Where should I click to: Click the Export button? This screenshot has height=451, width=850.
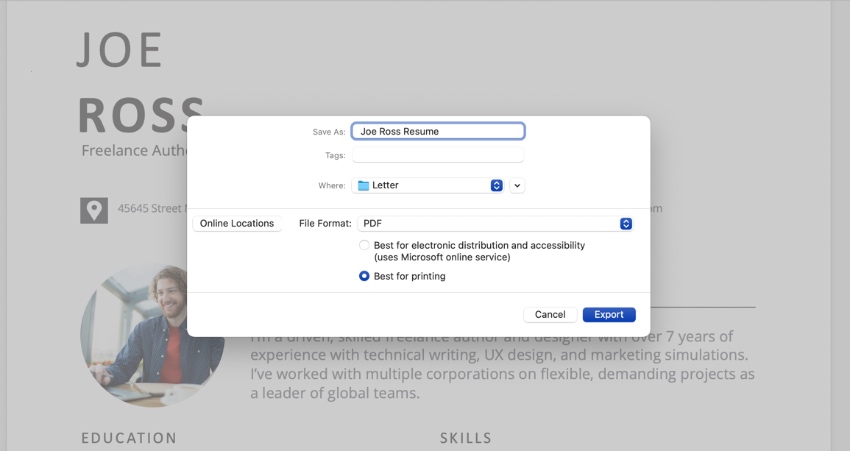click(x=609, y=314)
